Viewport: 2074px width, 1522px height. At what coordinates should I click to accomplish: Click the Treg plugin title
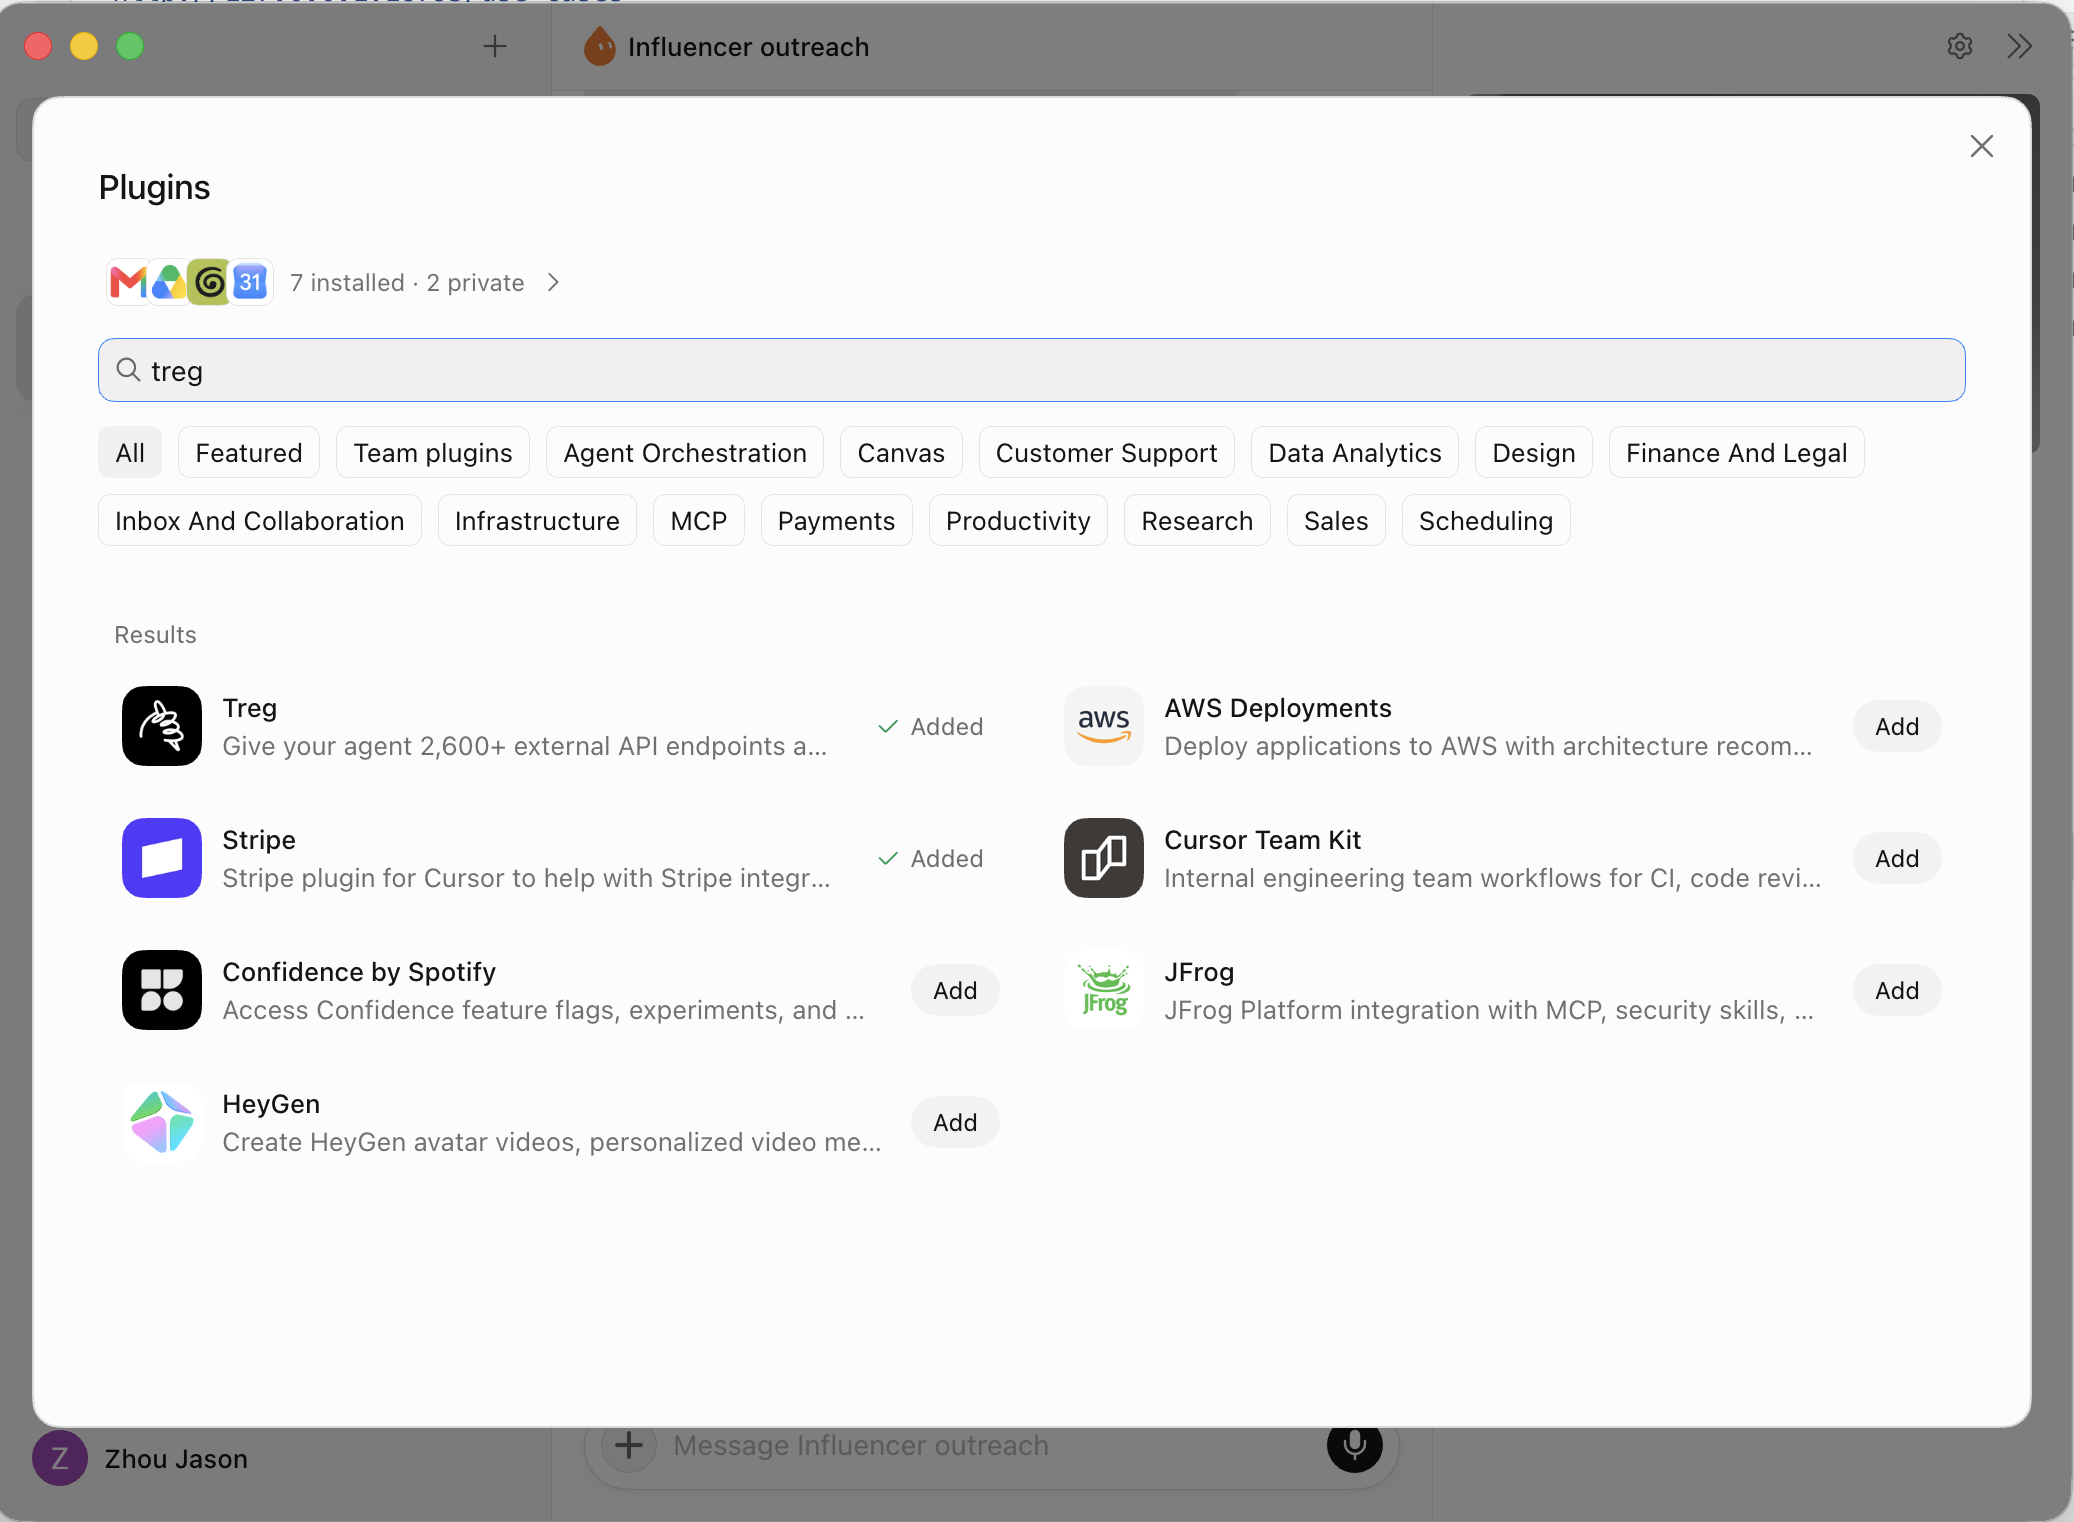250,708
